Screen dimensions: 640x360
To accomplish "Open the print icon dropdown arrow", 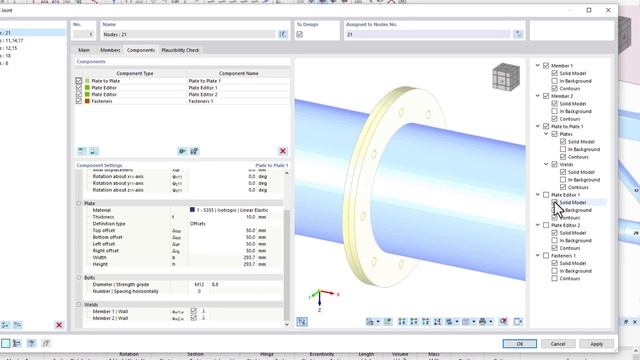I will [x=490, y=322].
